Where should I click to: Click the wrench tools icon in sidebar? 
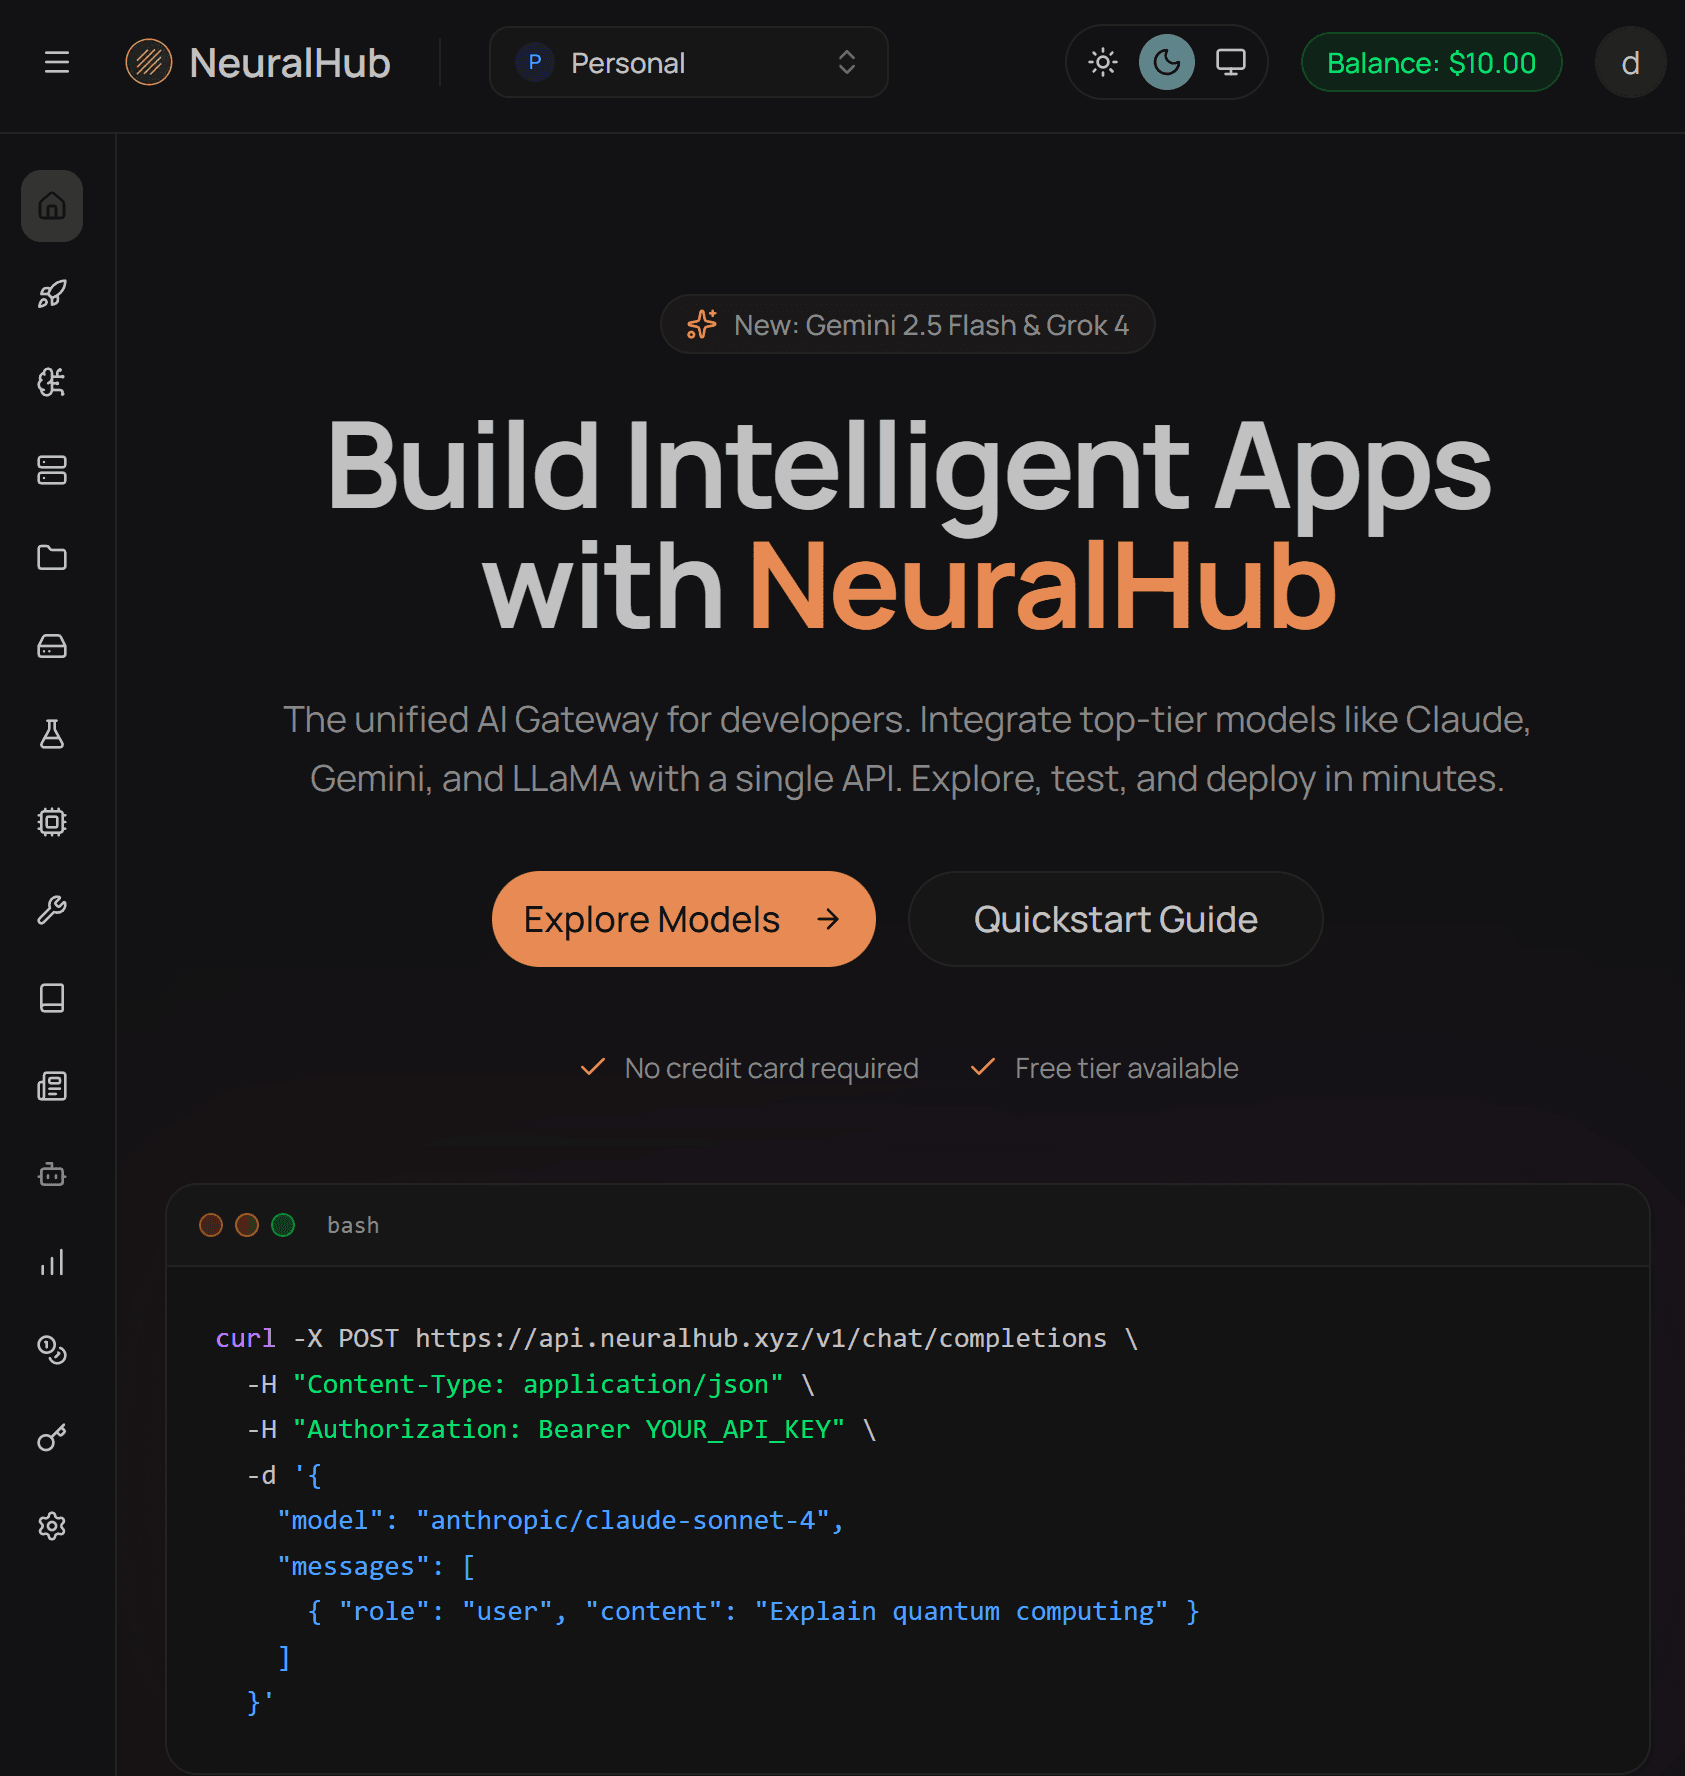(51, 908)
